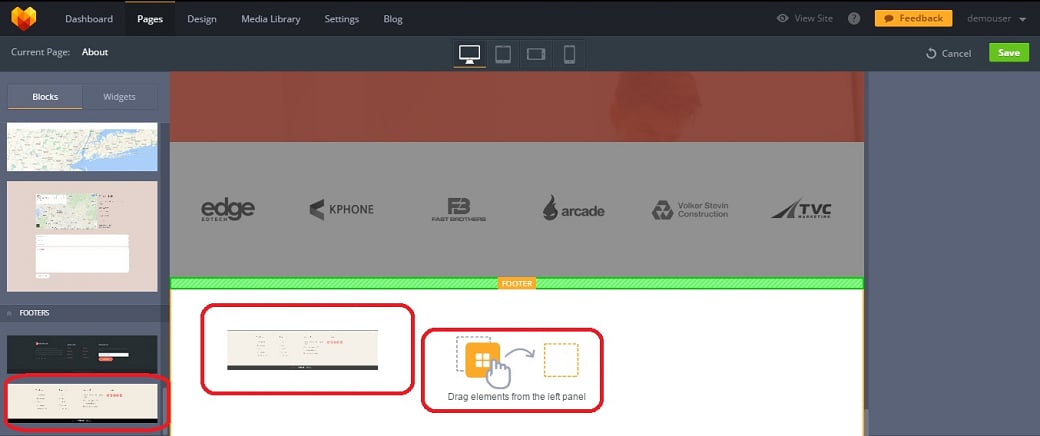The width and height of the screenshot is (1040, 436).
Task: Click the View Site eye icon
Action: 783,18
